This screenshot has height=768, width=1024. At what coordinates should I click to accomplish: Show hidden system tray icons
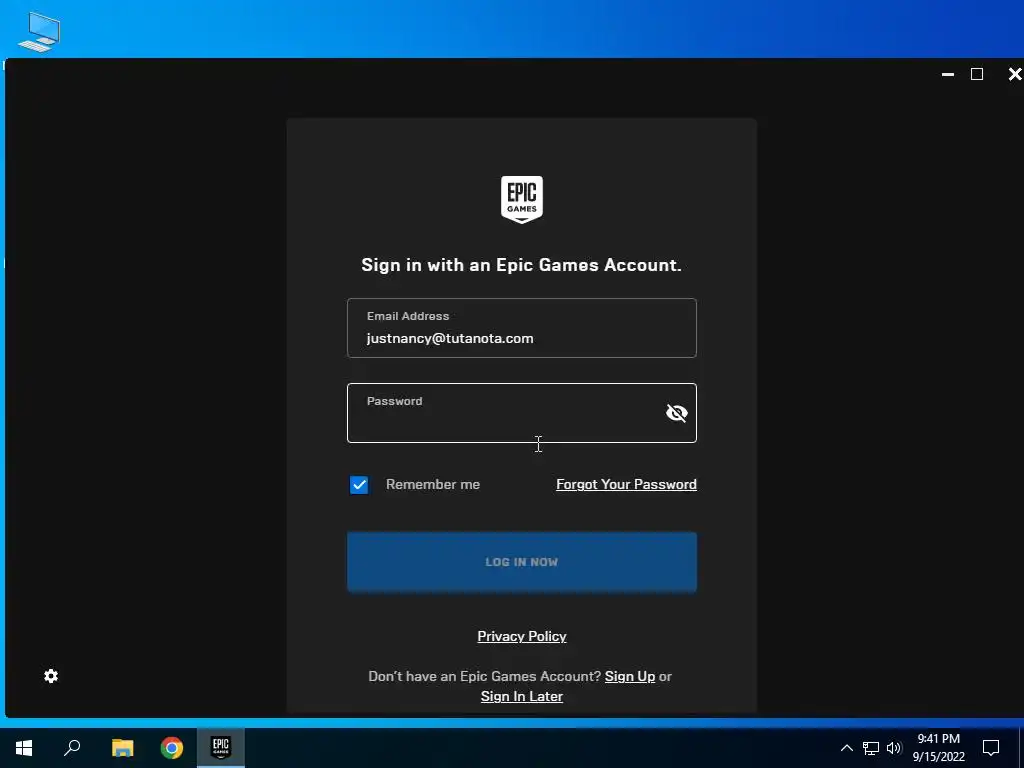point(846,748)
